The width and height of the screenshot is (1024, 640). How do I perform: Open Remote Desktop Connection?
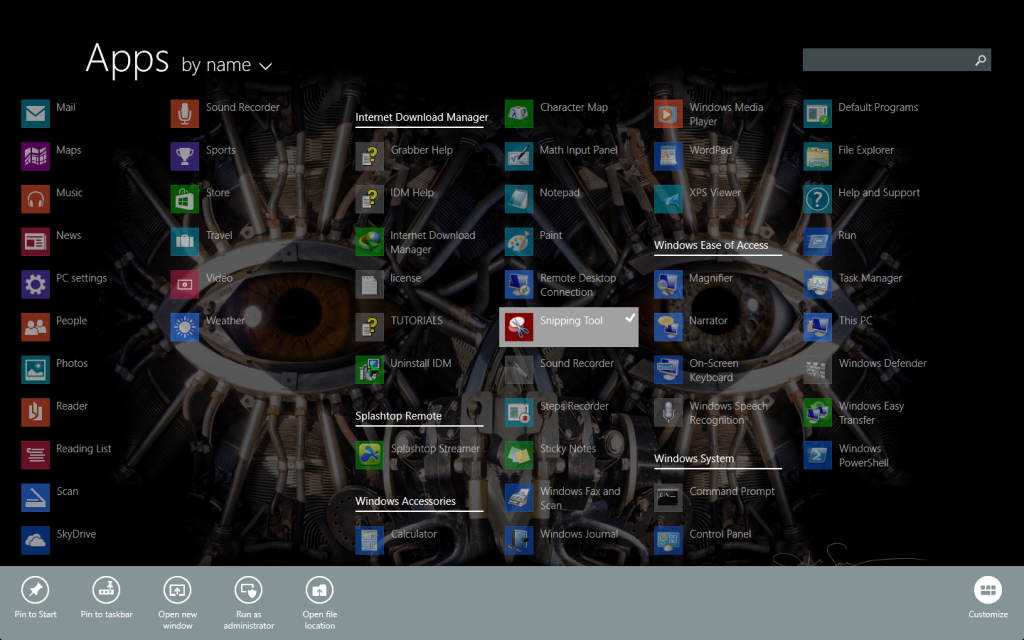519,284
